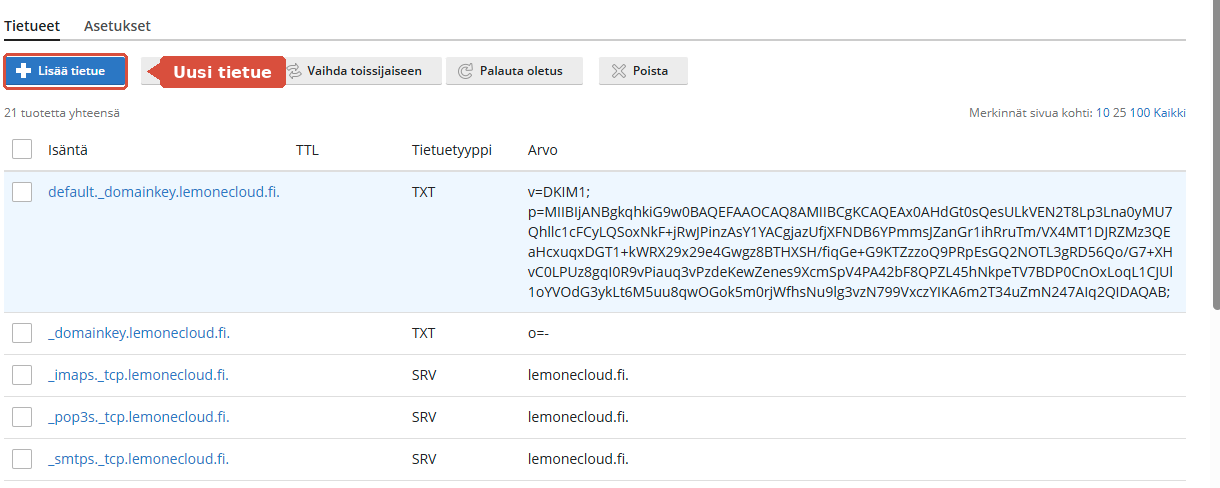Screen dimensions: 1220x488
Task: Click the TXT type of default._domainkey row
Action: (424, 192)
